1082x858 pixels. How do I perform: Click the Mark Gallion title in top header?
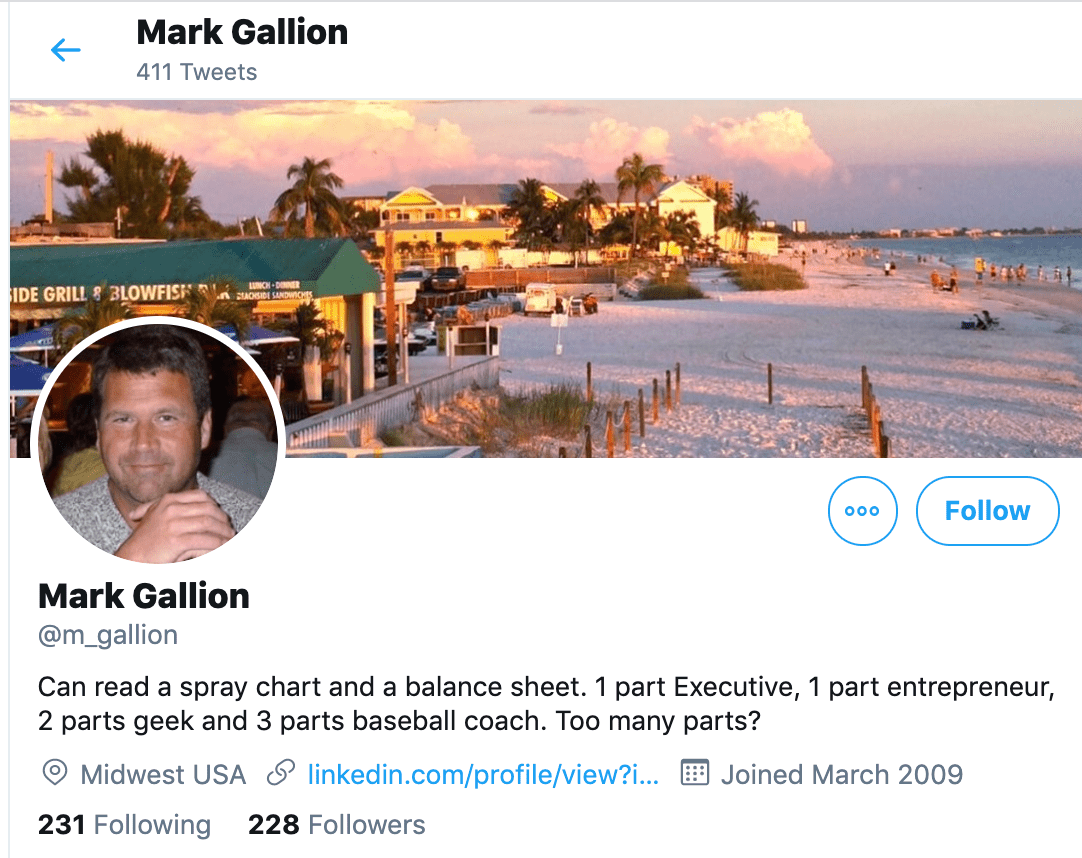pos(242,32)
